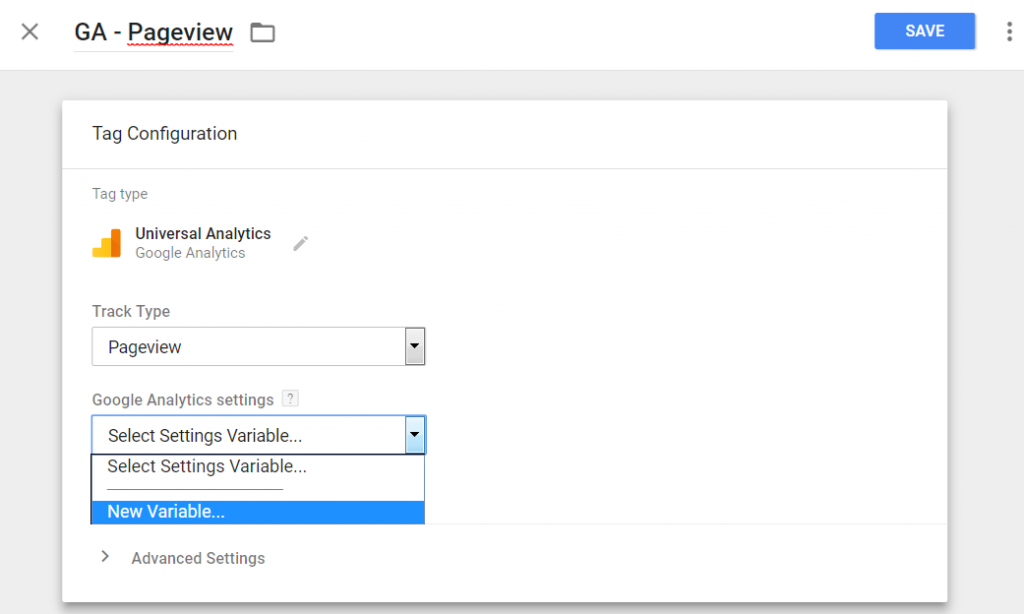Choose the Select Settings Variable list option
This screenshot has width=1024, height=614.
coord(207,466)
